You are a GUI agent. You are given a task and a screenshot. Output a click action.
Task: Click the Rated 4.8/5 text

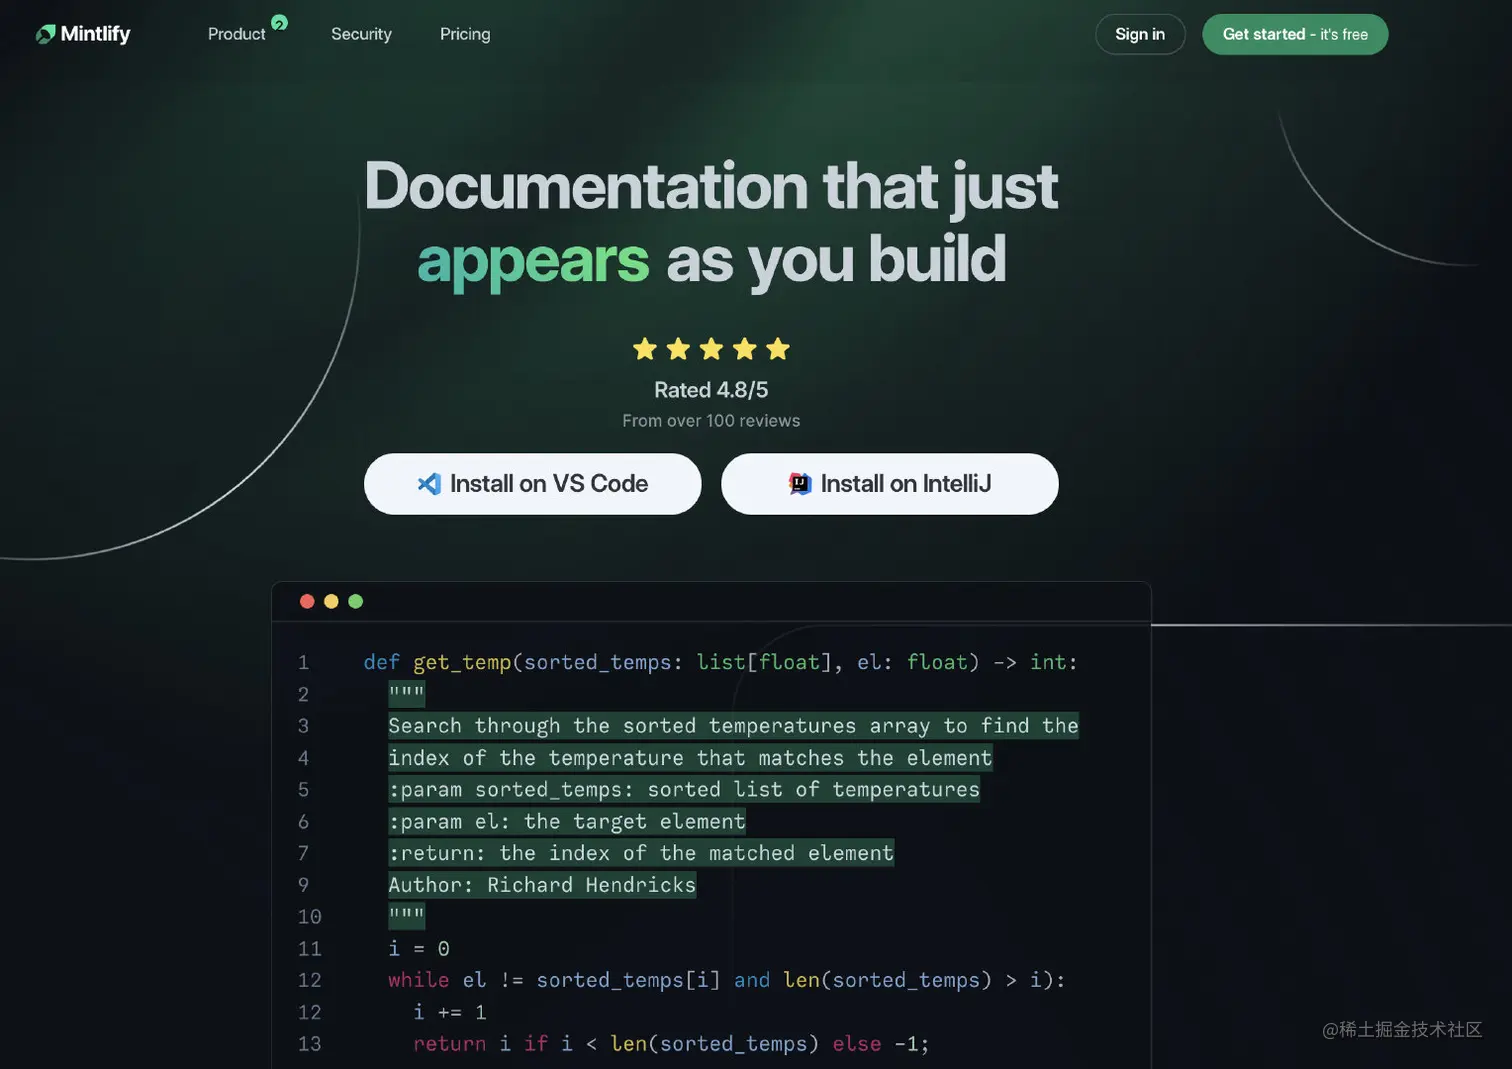pos(711,390)
